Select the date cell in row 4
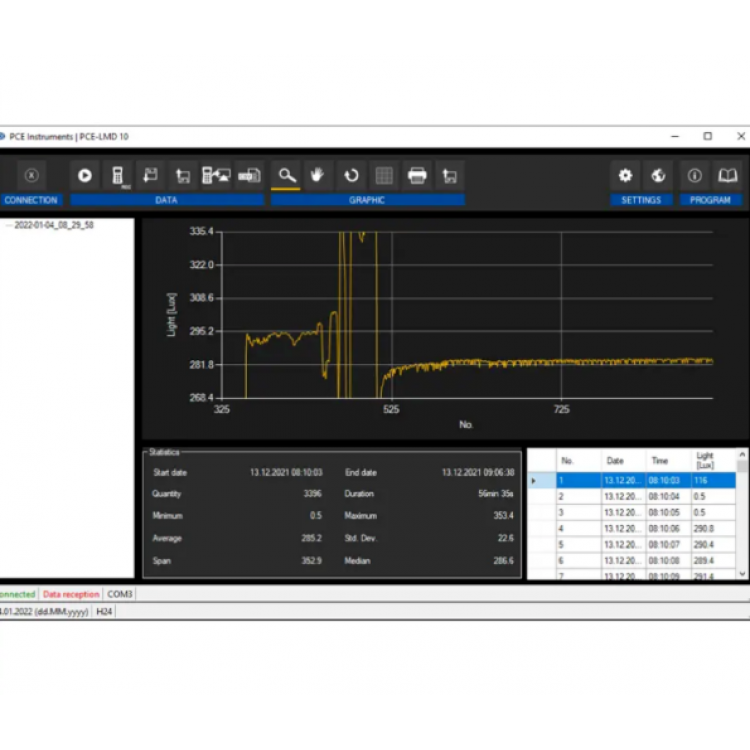This screenshot has width=750, height=750. coord(623,529)
